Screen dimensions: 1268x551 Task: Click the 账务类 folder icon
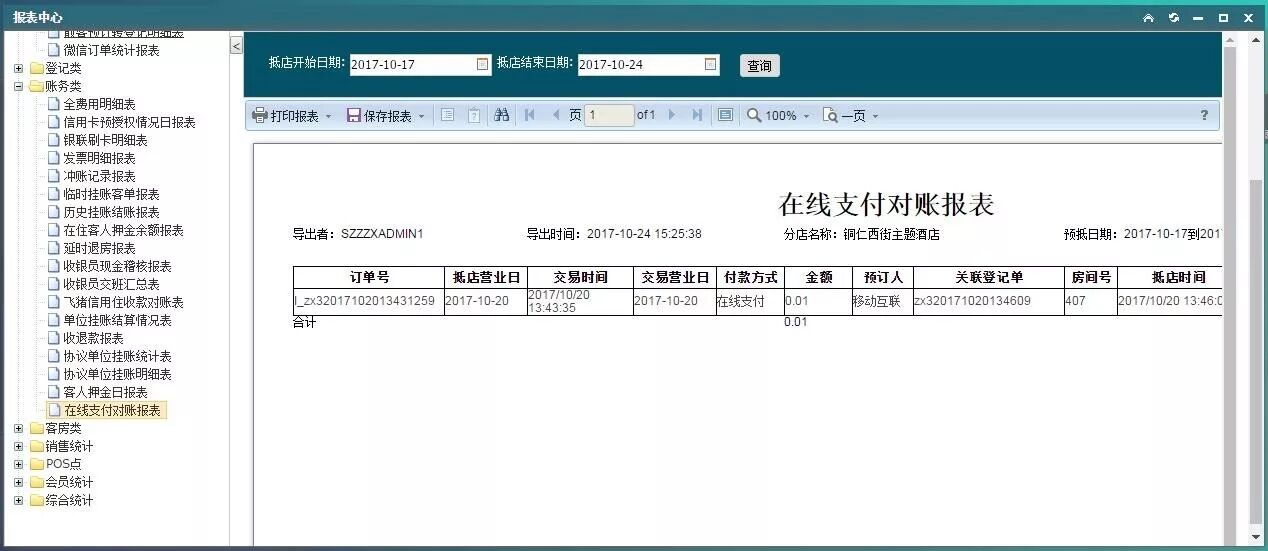coord(37,86)
